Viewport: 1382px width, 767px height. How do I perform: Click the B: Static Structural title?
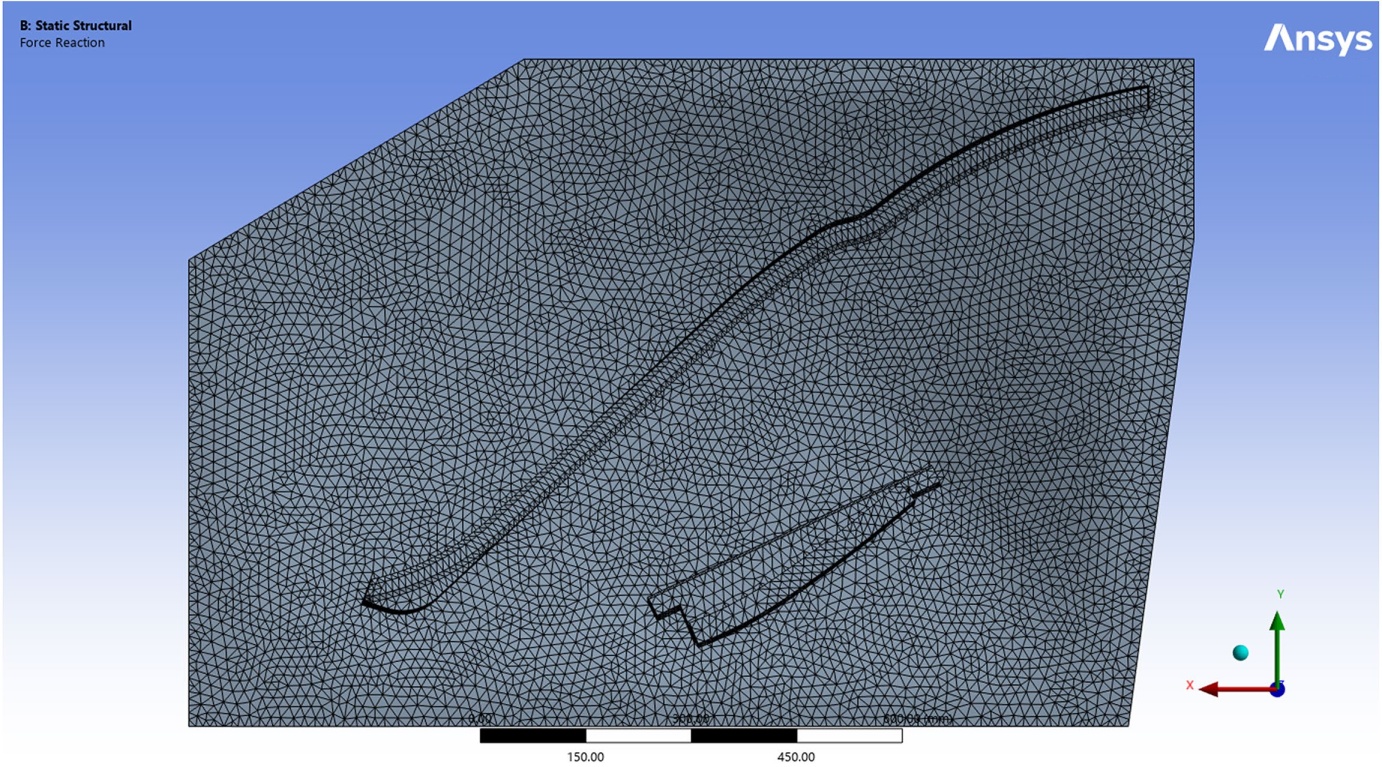point(75,26)
